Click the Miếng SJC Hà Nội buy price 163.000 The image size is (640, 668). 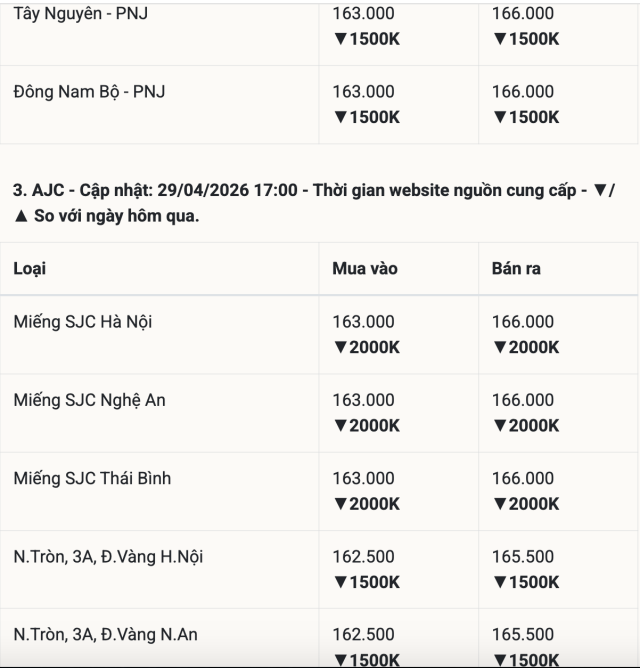(363, 322)
